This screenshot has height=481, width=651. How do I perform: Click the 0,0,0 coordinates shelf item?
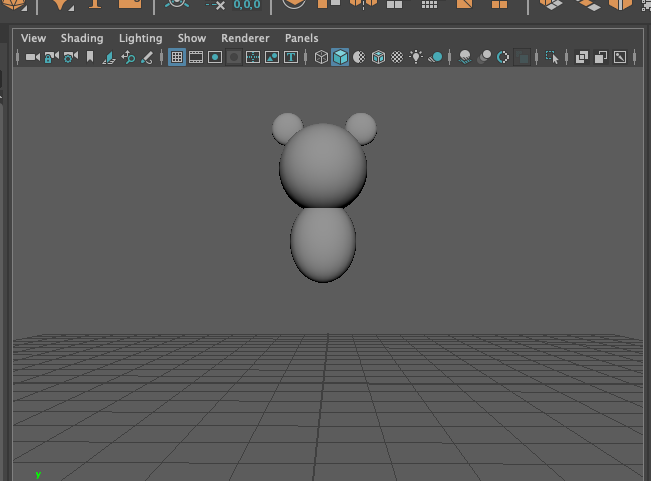click(x=247, y=5)
